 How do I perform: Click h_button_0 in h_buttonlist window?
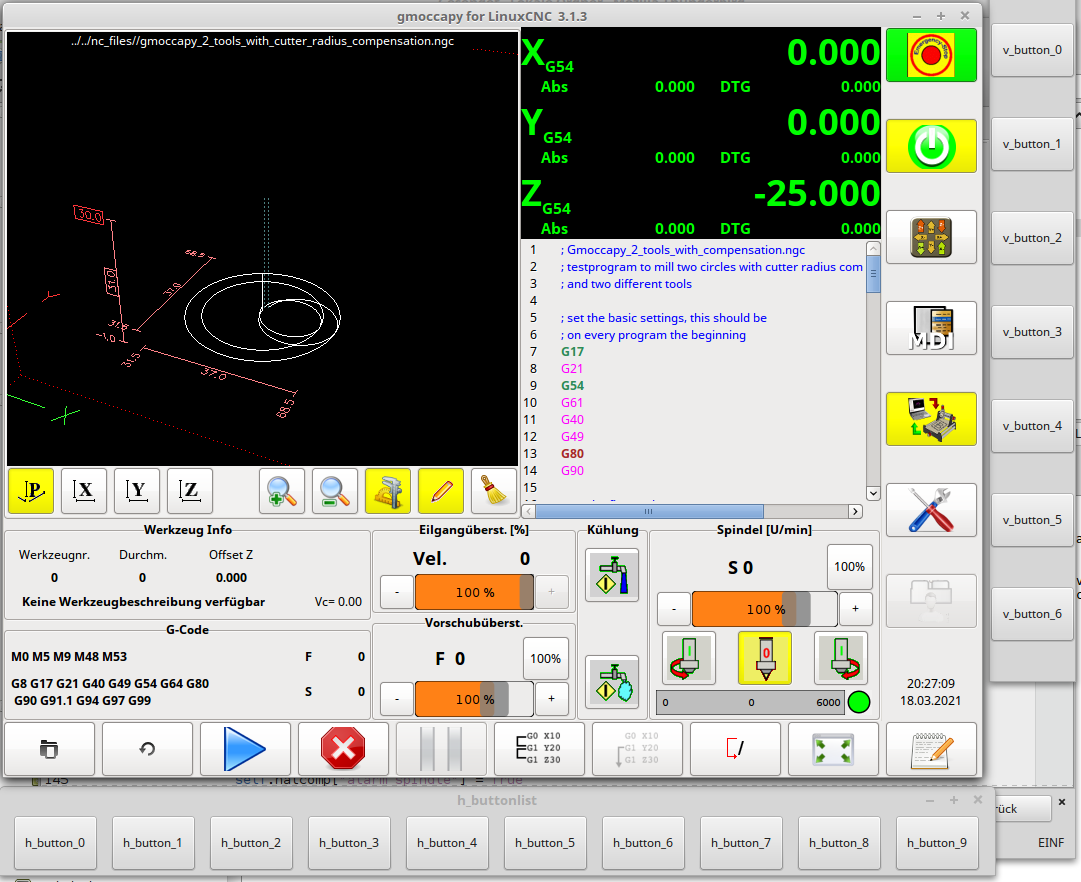click(55, 843)
